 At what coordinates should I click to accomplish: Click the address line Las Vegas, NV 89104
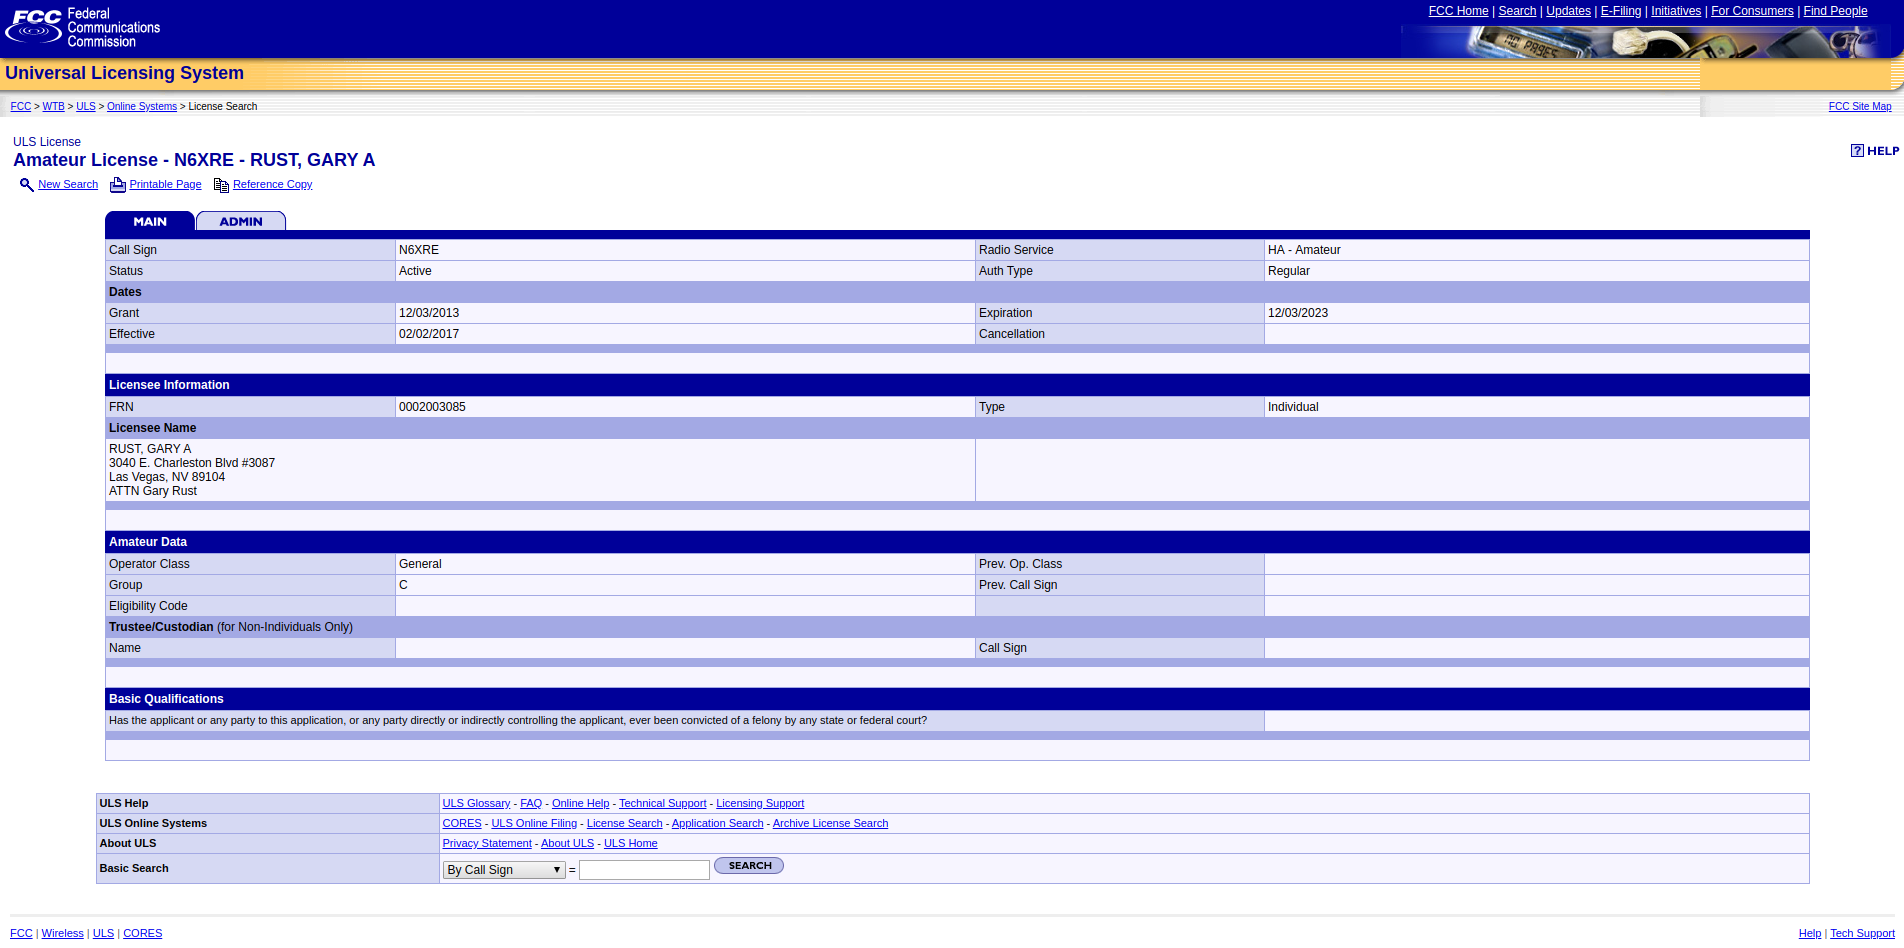[167, 477]
